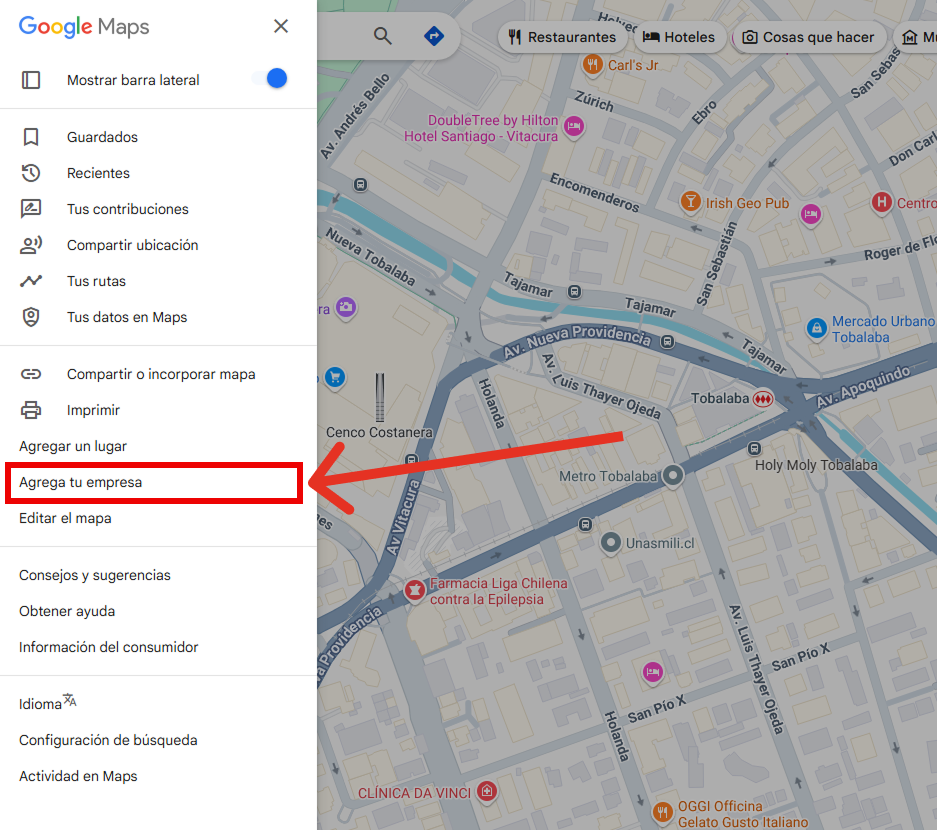Click the Tus datos en Maps shield icon
The width and height of the screenshot is (937, 830).
[x=31, y=317]
